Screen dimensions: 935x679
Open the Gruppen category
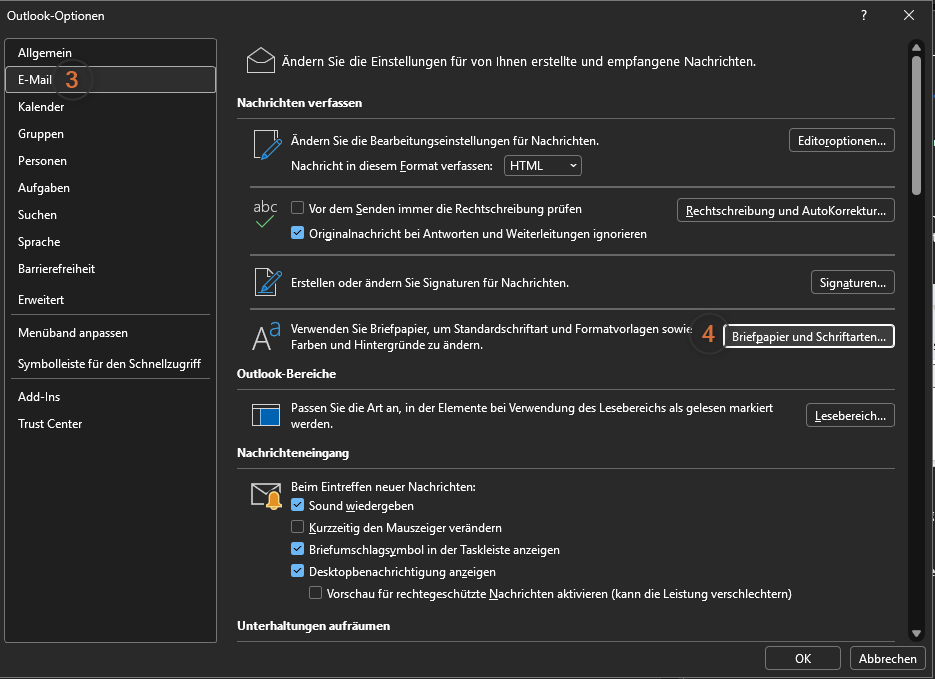tap(110, 134)
